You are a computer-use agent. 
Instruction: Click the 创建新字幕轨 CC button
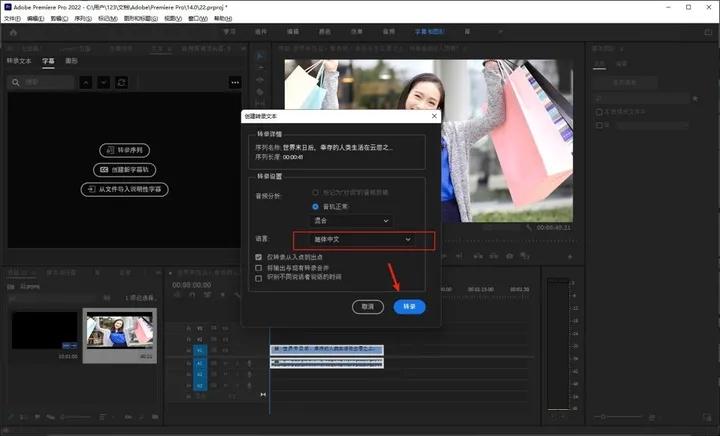pyautogui.click(x=124, y=169)
